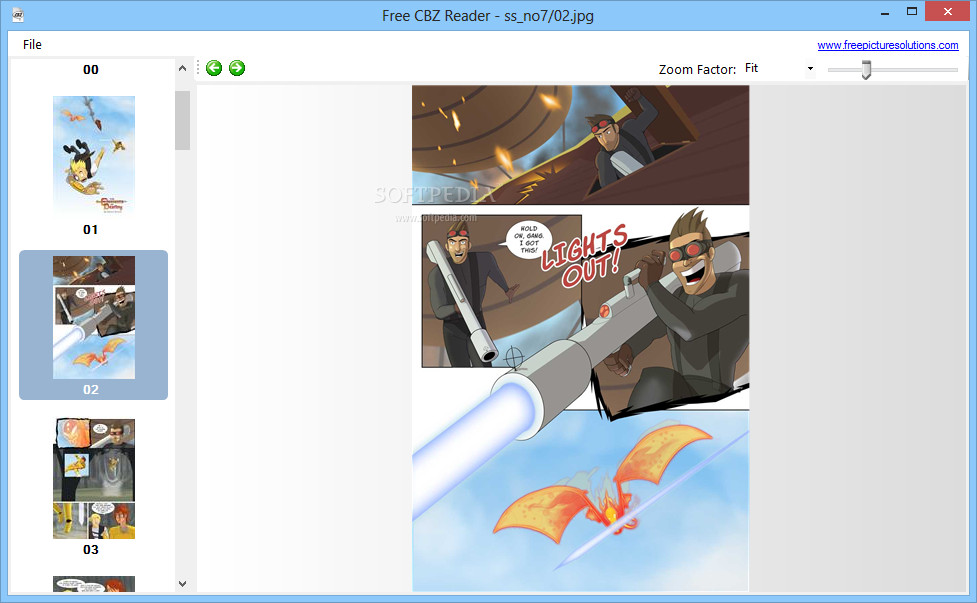Minimize the Free CBZ Reader window
The height and width of the screenshot is (603, 977).
(x=885, y=12)
